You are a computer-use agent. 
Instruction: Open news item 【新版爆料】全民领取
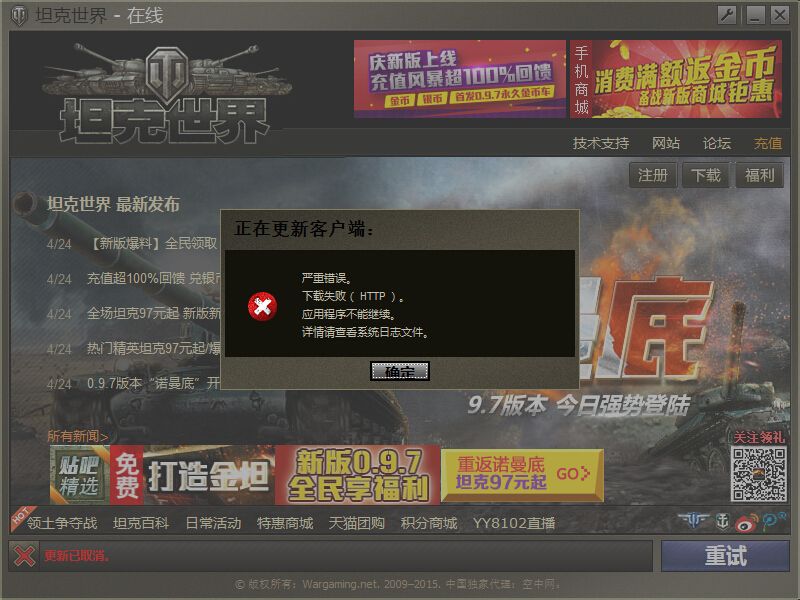[x=153, y=243]
